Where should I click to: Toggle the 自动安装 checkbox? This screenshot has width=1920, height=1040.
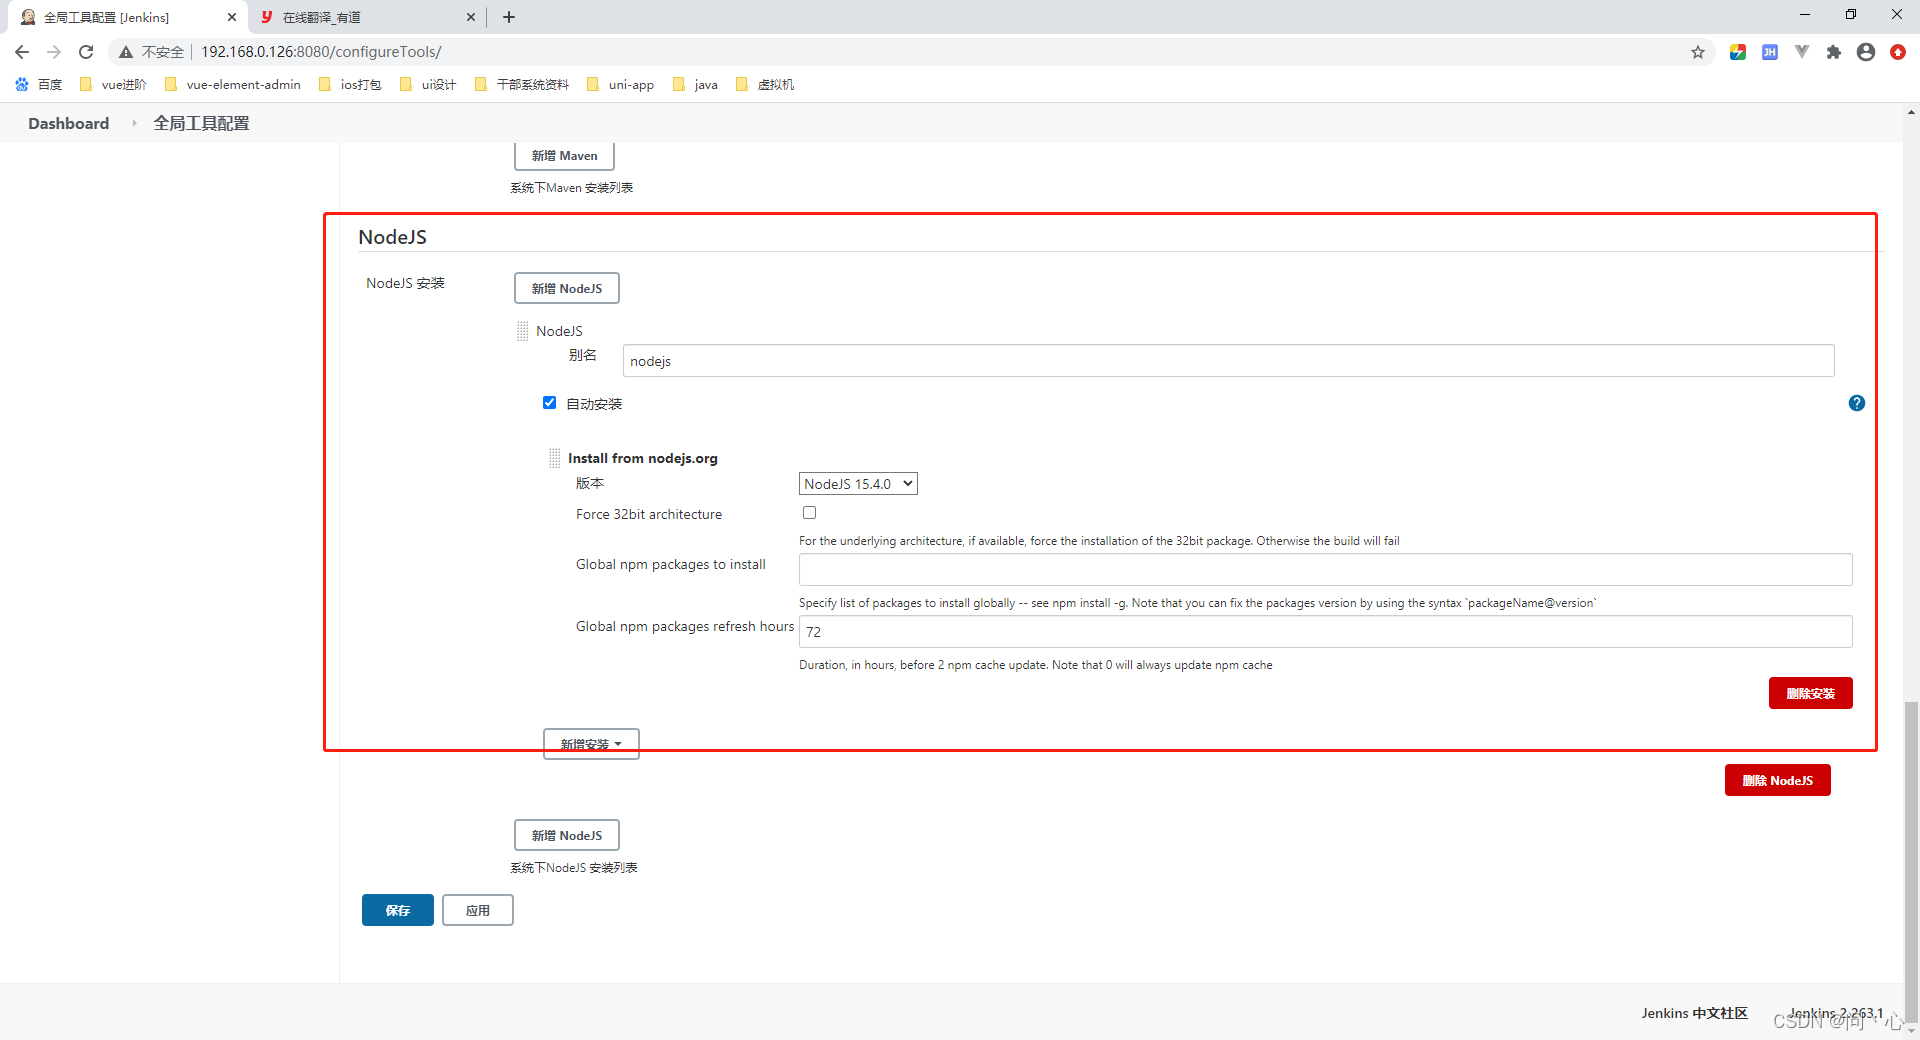(x=549, y=403)
